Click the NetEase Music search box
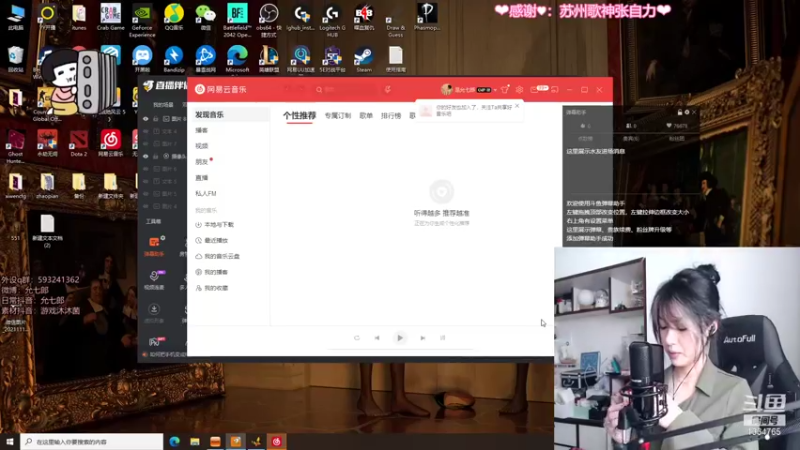 pyautogui.click(x=347, y=89)
